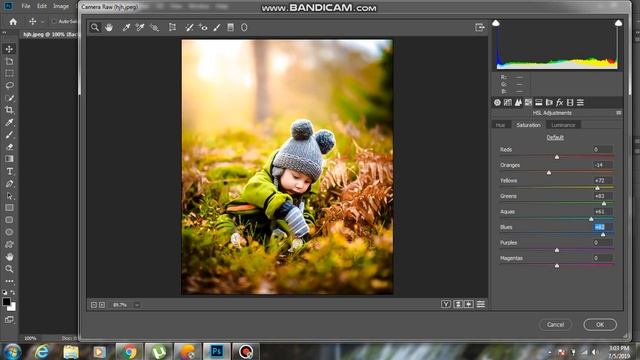
Task: Open the Presets panel icon
Action: (x=580, y=102)
